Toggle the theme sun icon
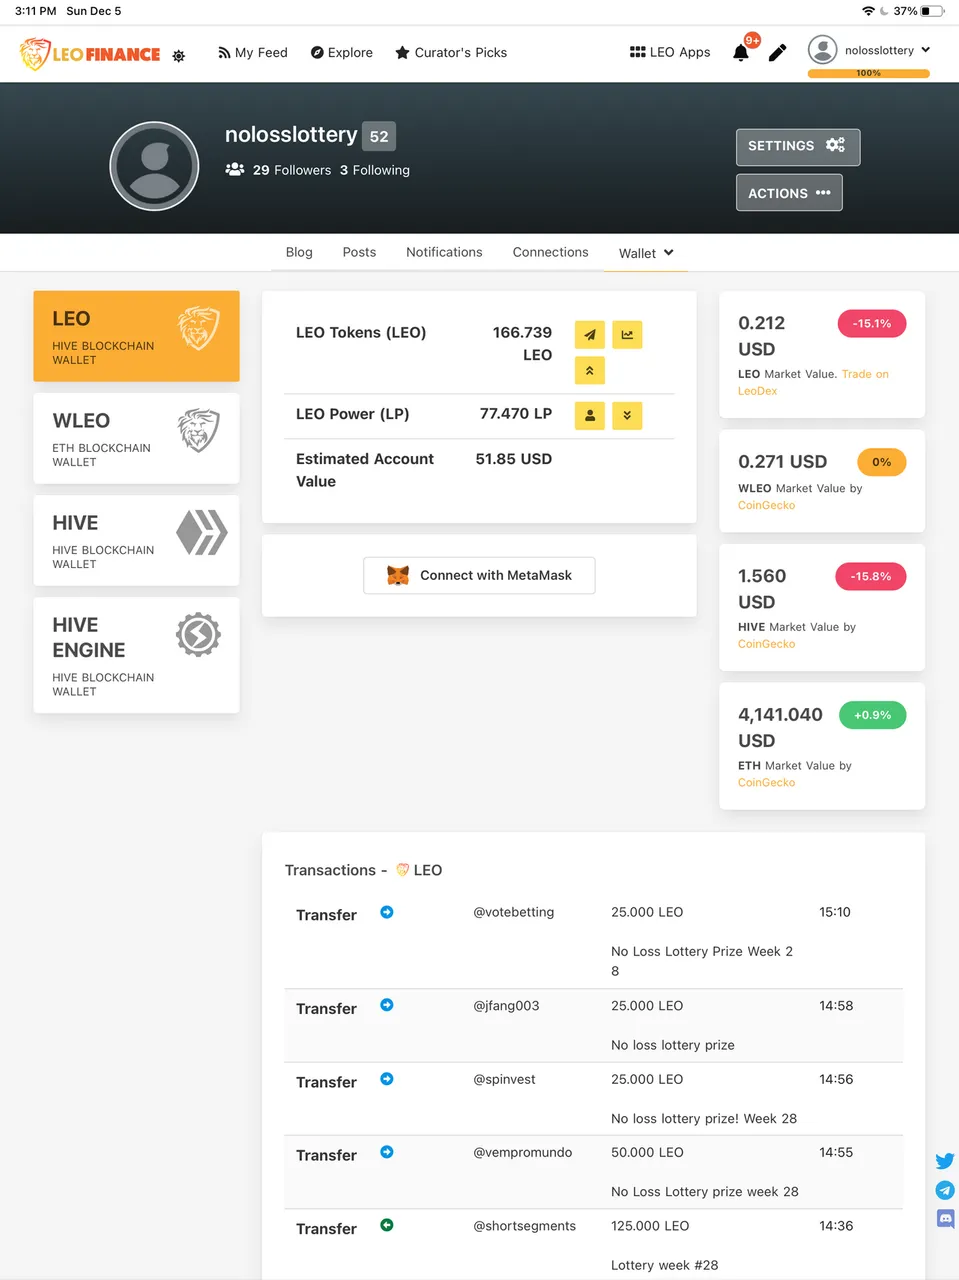The width and height of the screenshot is (959, 1280). pyautogui.click(x=179, y=56)
